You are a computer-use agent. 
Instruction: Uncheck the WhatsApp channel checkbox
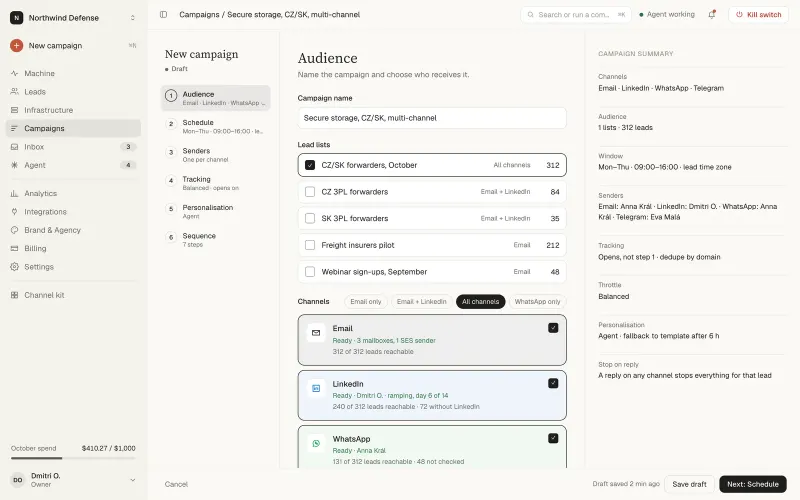pyautogui.click(x=553, y=438)
